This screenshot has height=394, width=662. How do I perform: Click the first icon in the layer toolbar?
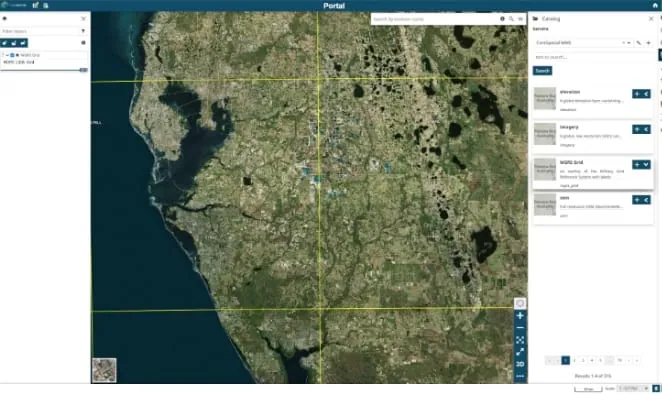coord(5,43)
